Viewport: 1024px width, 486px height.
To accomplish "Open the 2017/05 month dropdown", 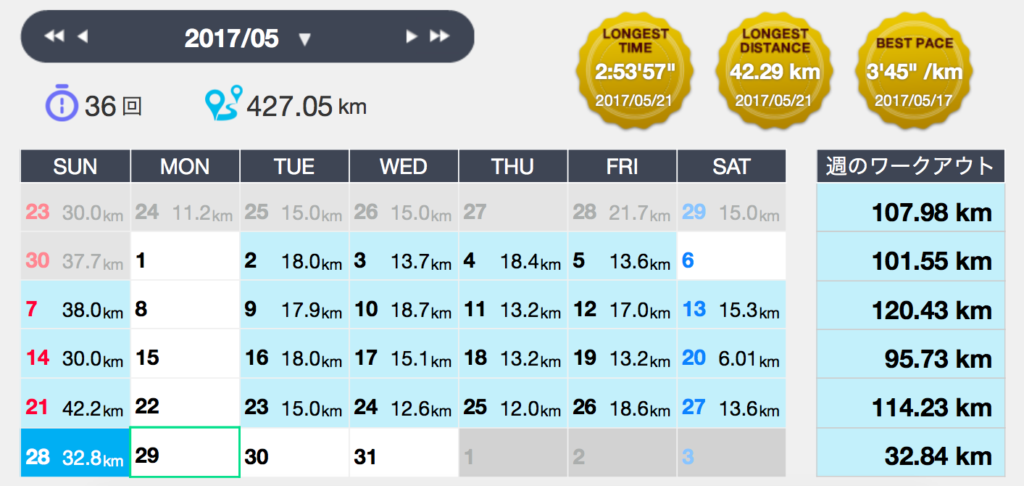I will coord(305,39).
